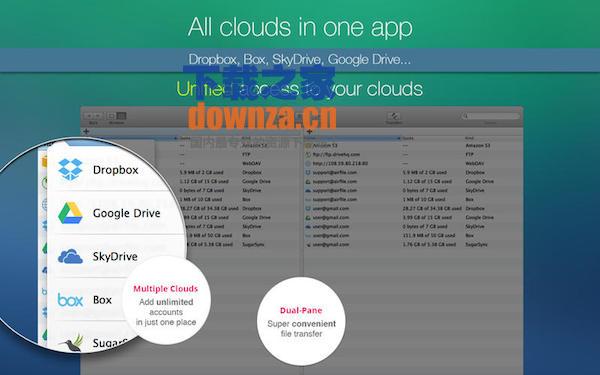Click "5.9 MB of 2 GB used" in left pane
The width and height of the screenshot is (600, 375).
pyautogui.click(x=201, y=173)
